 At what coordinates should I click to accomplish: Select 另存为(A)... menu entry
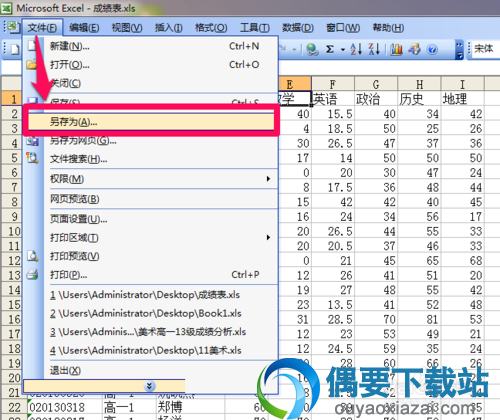point(151,122)
